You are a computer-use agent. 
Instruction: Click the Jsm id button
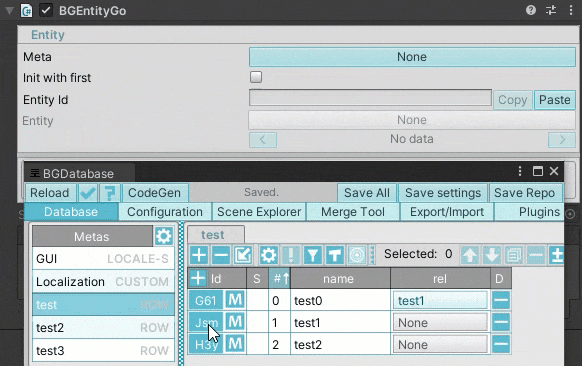point(206,322)
